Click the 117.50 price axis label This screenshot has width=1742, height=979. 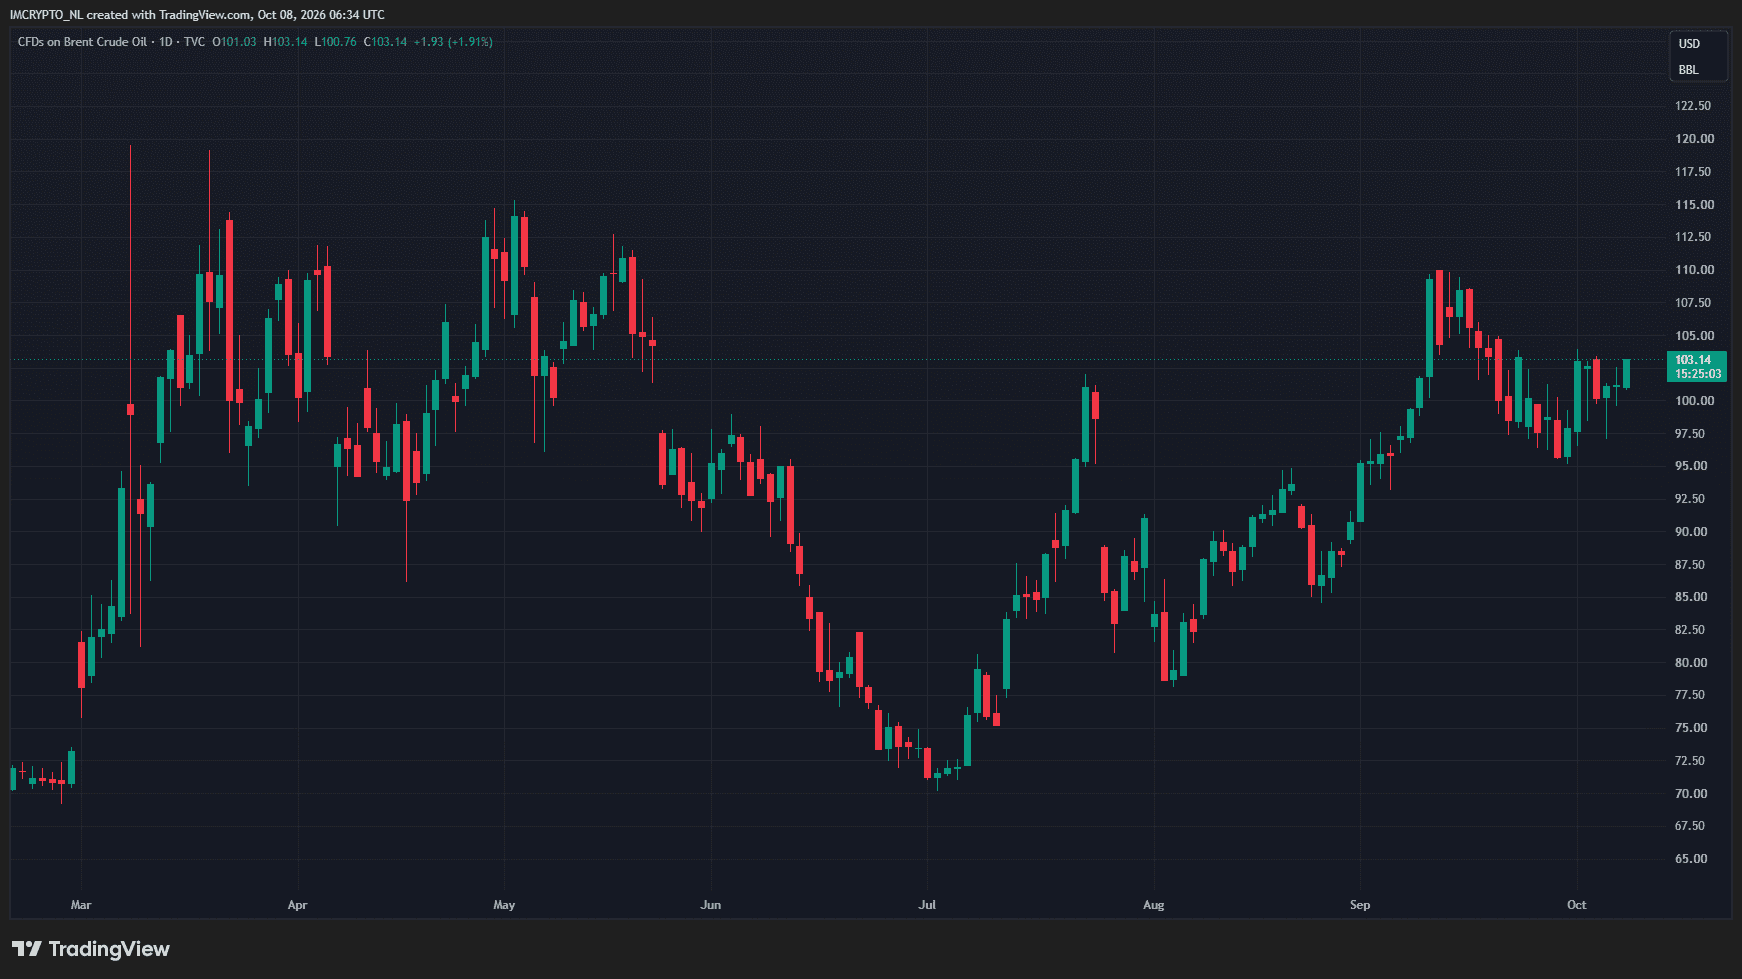click(1693, 172)
